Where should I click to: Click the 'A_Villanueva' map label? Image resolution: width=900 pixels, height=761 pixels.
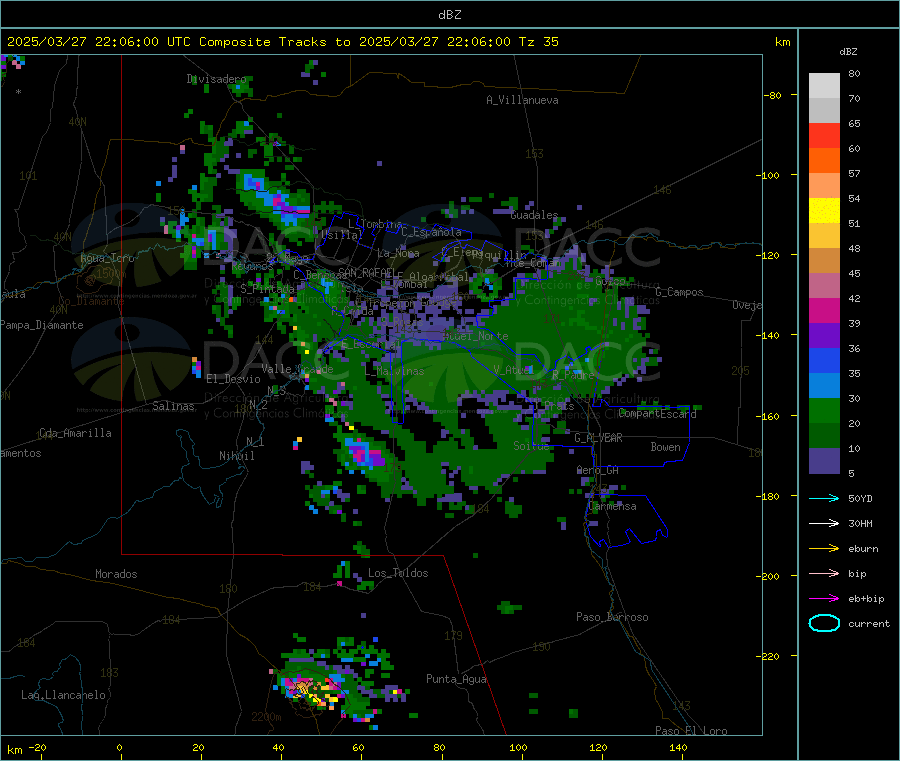[522, 100]
